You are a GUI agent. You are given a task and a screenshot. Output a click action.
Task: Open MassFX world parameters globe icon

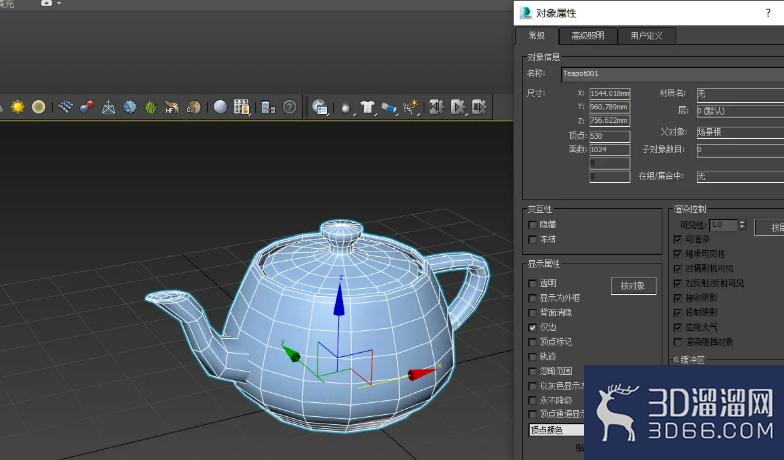[320, 106]
